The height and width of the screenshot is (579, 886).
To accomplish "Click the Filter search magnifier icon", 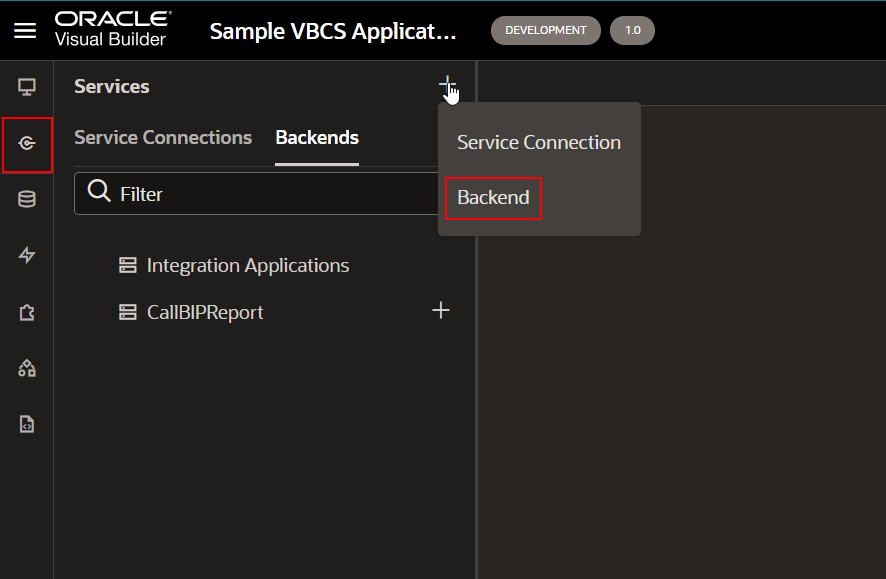I will (99, 191).
